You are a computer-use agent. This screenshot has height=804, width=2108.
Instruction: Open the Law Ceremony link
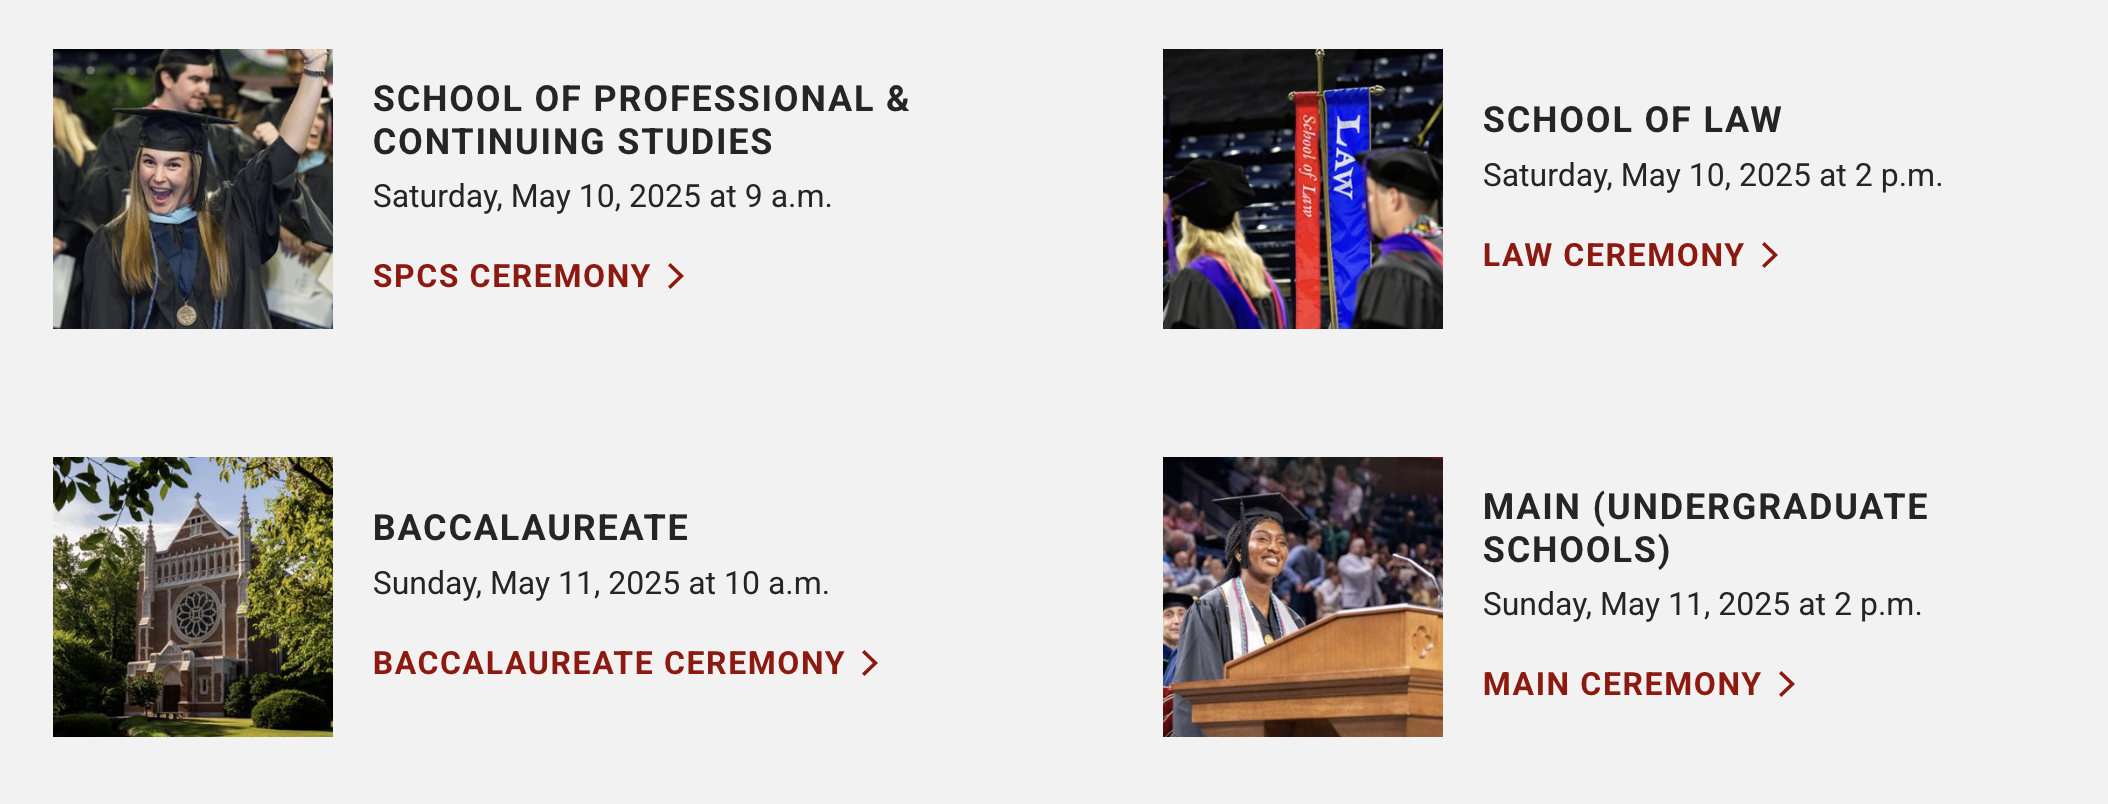1612,255
